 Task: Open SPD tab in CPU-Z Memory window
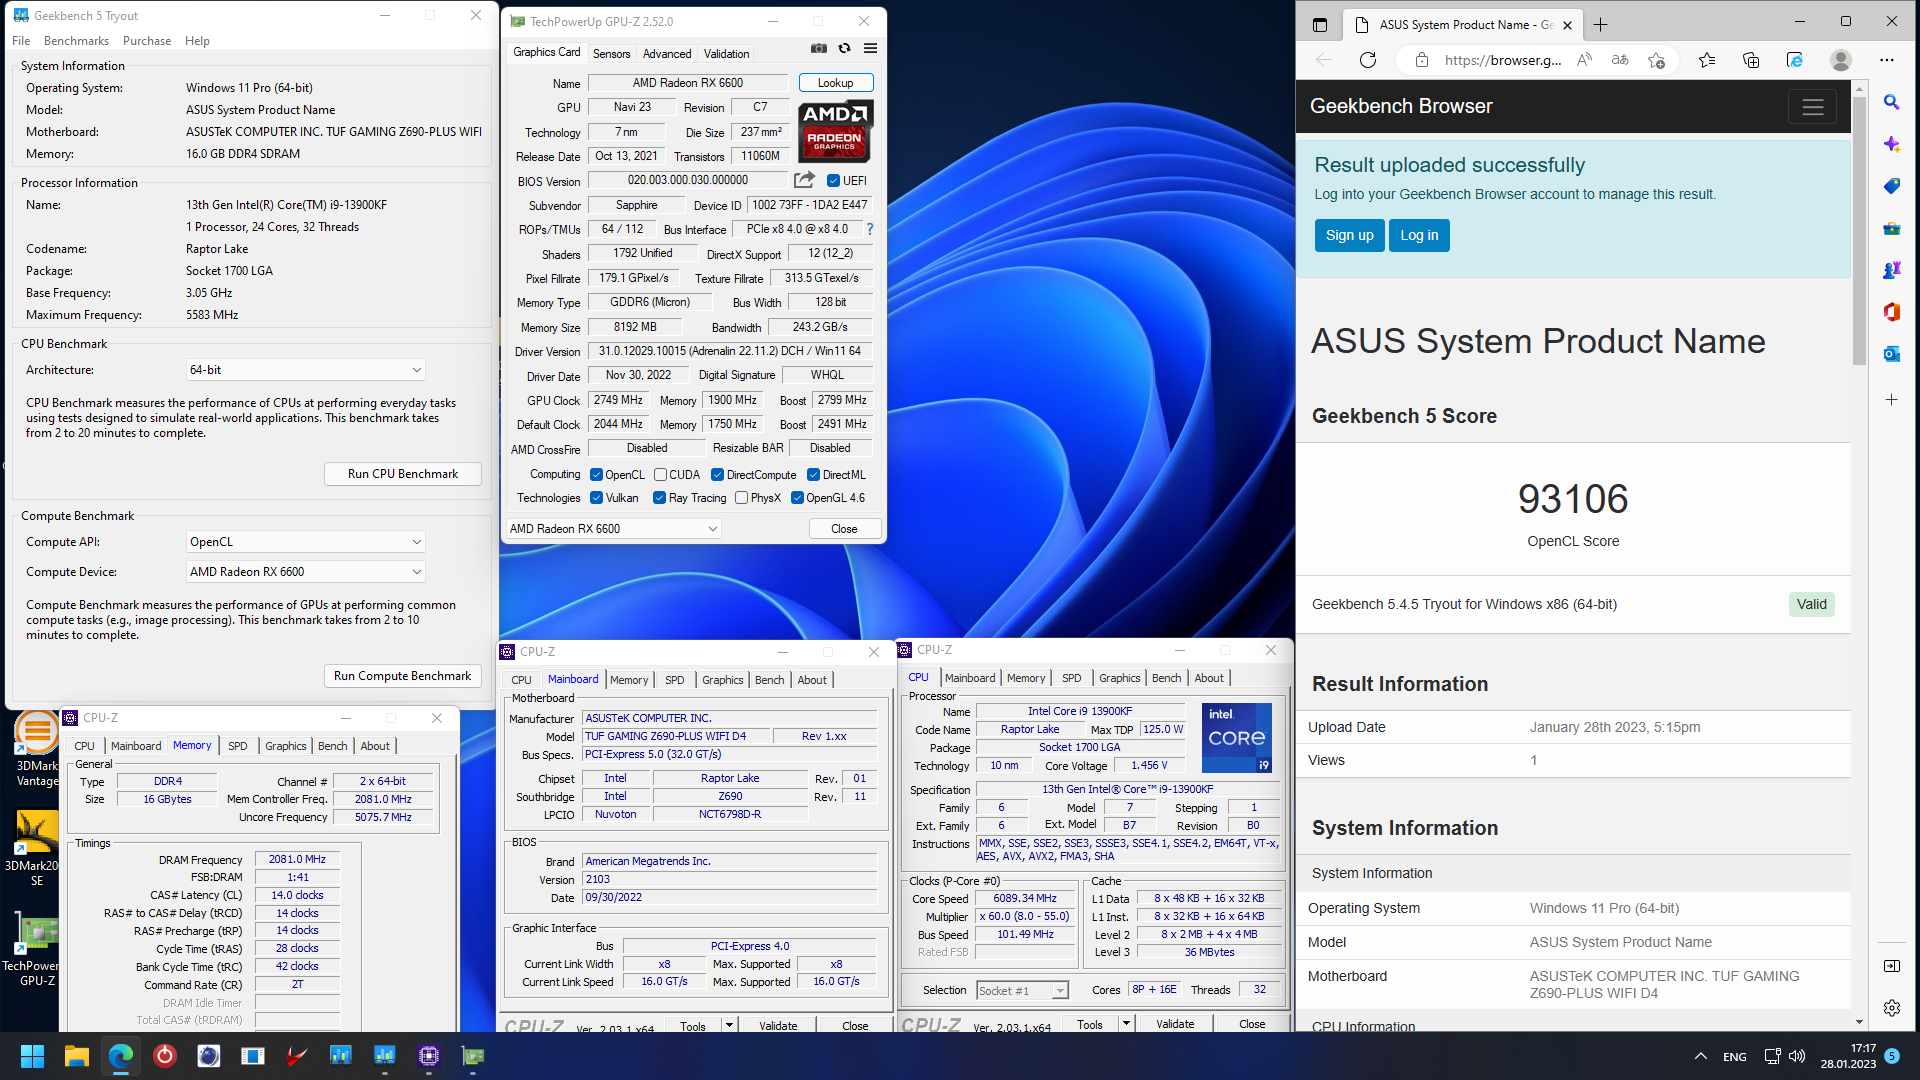pyautogui.click(x=237, y=746)
